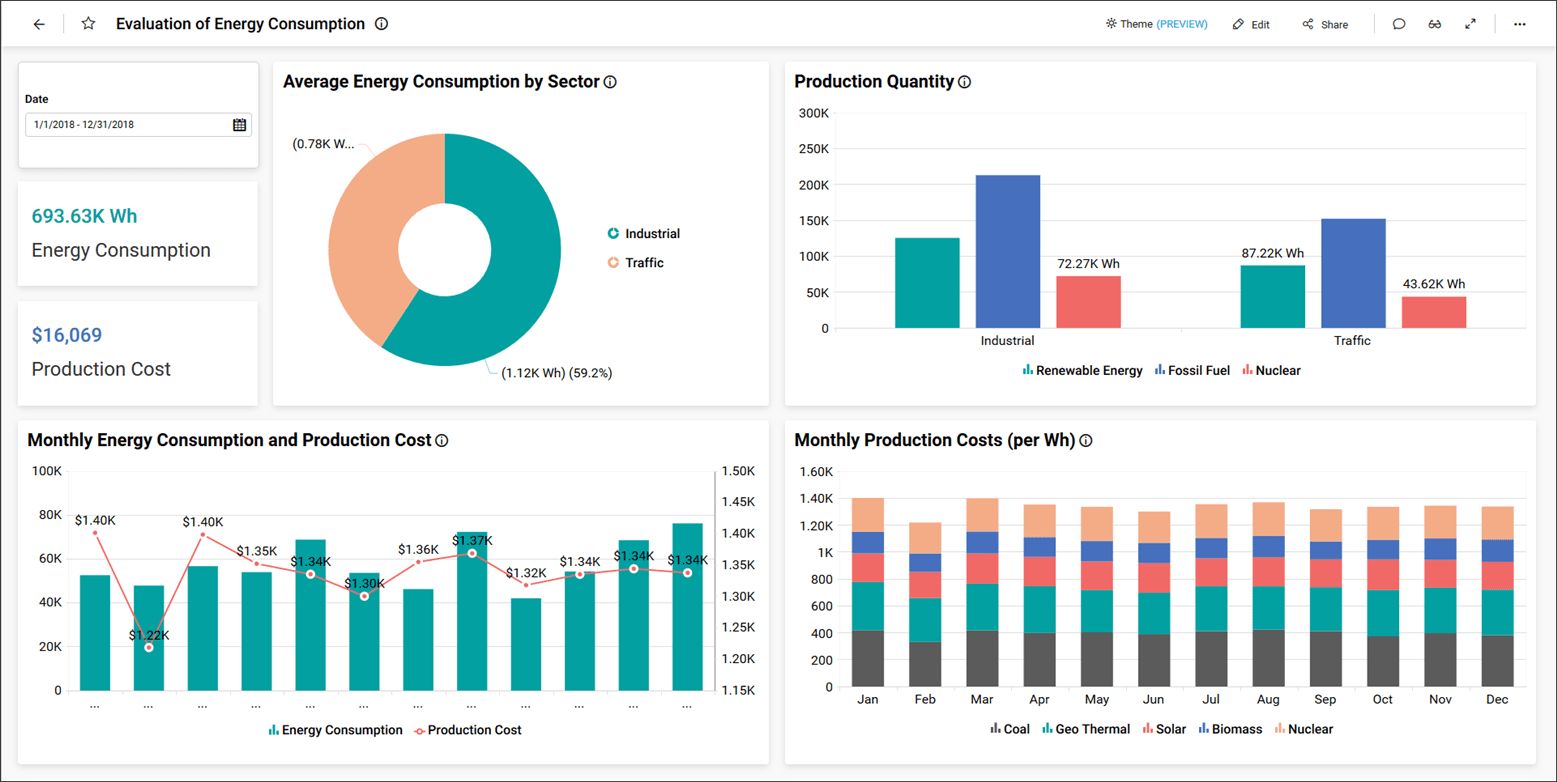Click the back arrow at top left
The width and height of the screenshot is (1557, 782).
pyautogui.click(x=38, y=23)
